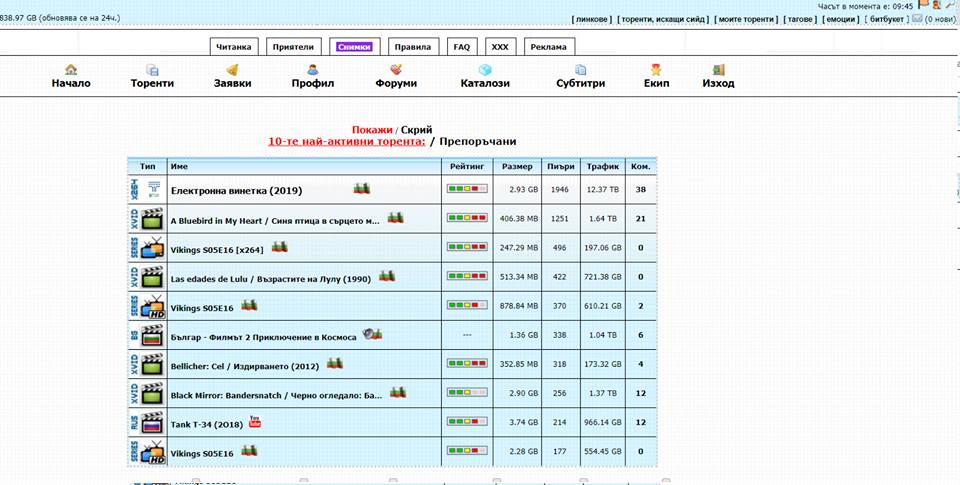Select the FAQ tab
The height and width of the screenshot is (485, 960).
tap(461, 46)
